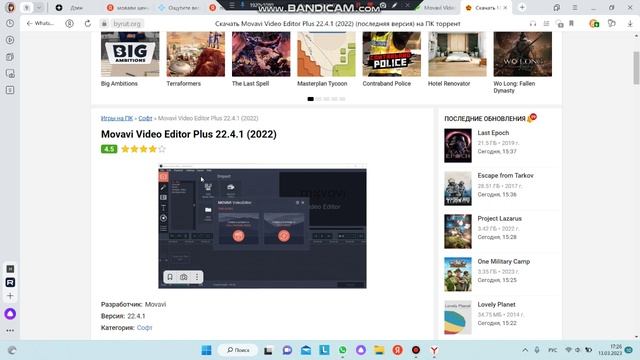Viewport: 640px width, 360px height.
Task: Open the history clock icon in sidebar
Action: [x=10, y=24]
